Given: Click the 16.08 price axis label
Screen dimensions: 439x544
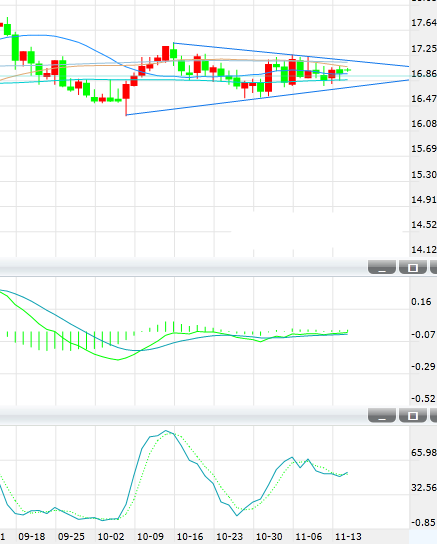Looking at the screenshot, I should 424,124.
